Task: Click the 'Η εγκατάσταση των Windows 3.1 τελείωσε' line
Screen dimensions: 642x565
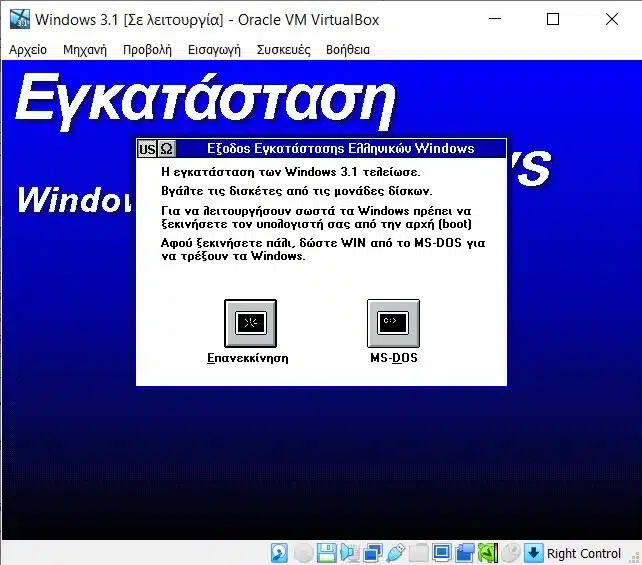Action: point(290,172)
